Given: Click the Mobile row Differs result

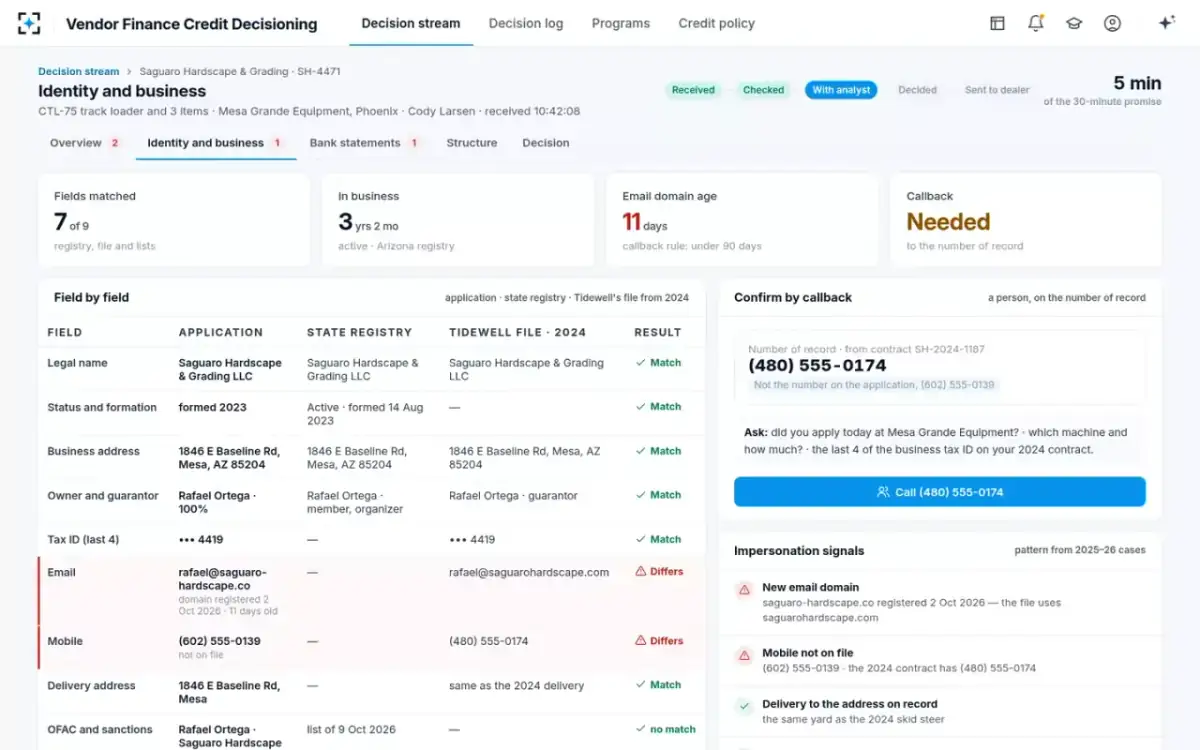Looking at the screenshot, I should point(659,641).
